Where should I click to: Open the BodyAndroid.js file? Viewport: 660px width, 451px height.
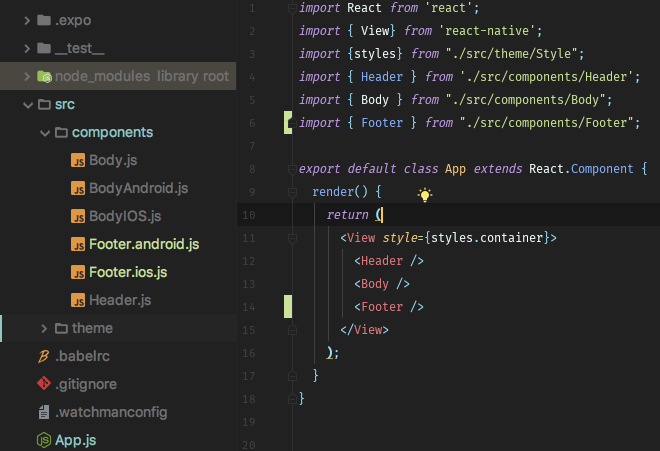coord(138,188)
